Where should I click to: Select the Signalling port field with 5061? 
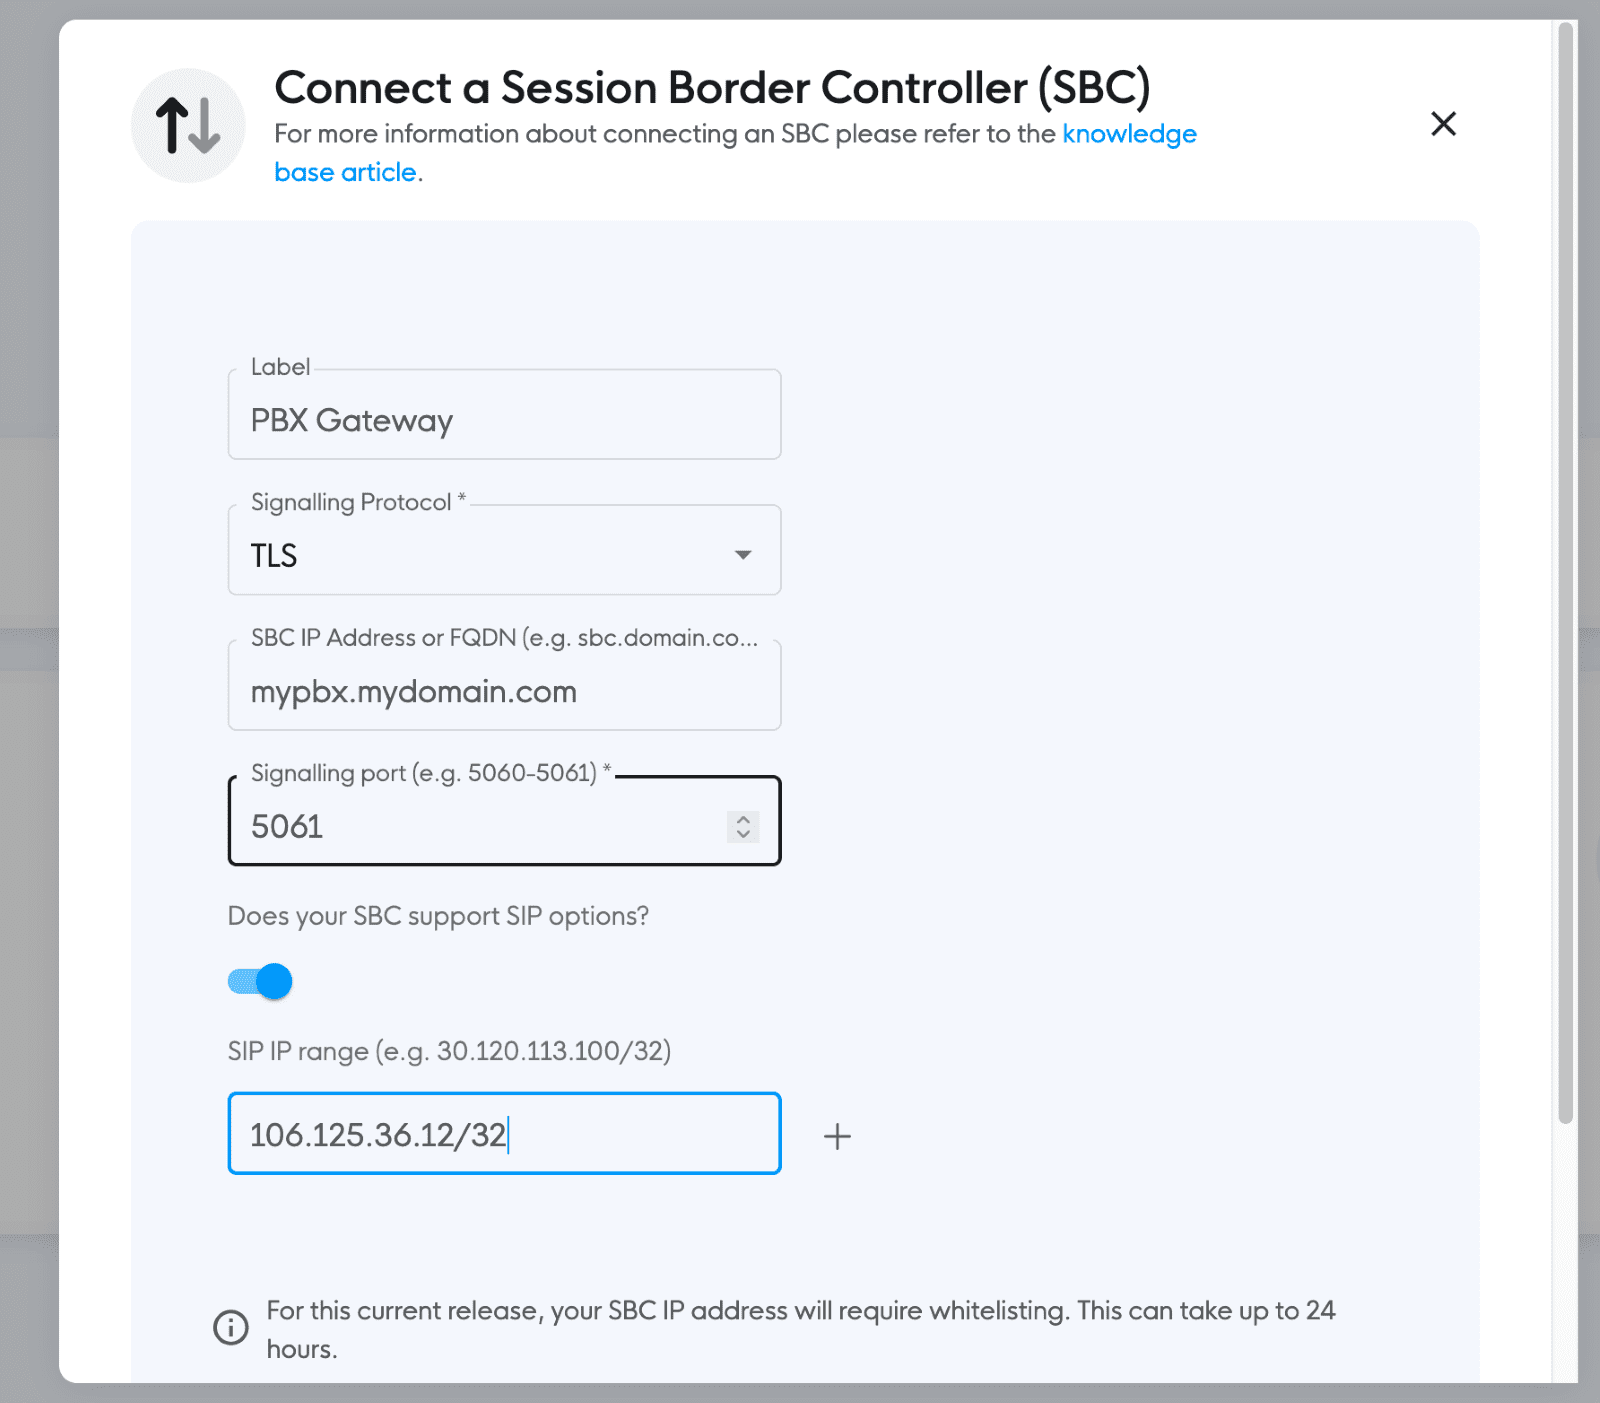tap(450, 825)
